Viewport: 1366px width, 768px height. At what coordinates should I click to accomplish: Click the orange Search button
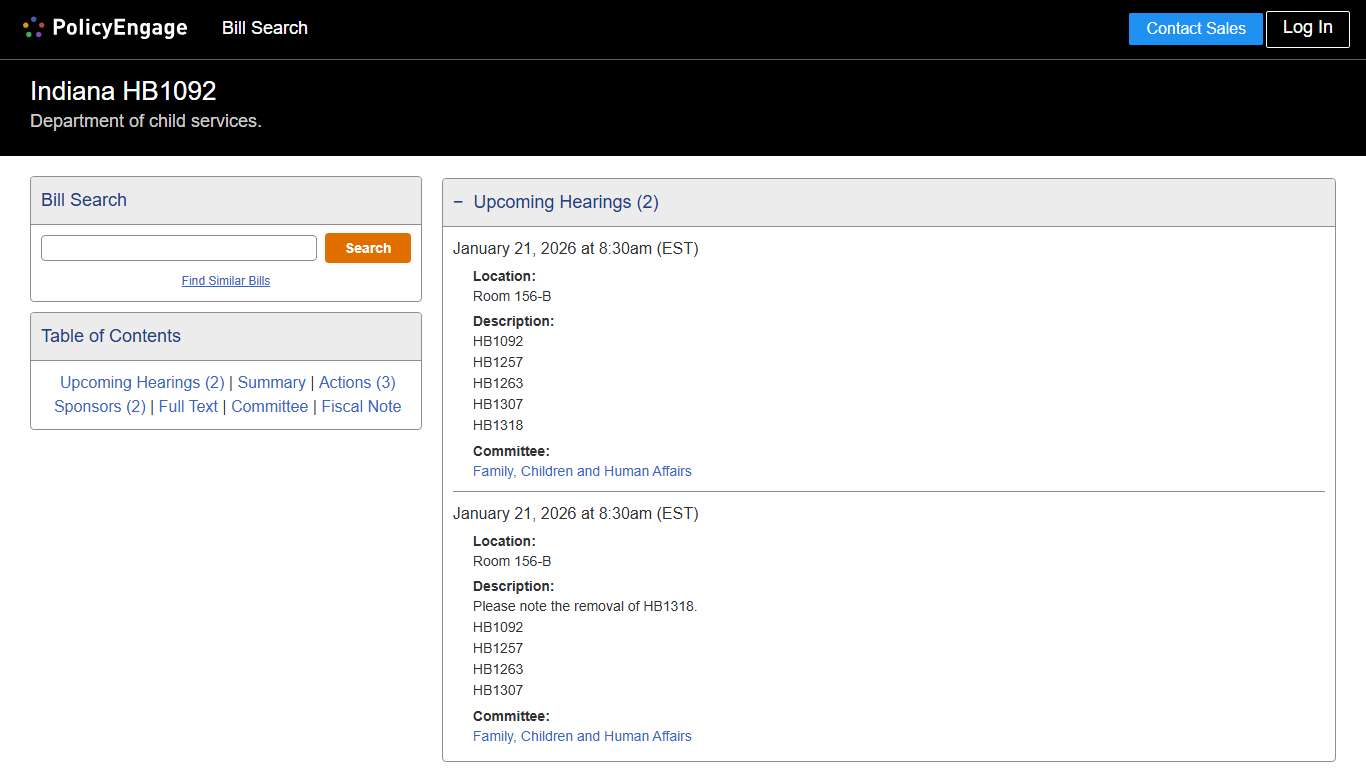click(x=367, y=248)
